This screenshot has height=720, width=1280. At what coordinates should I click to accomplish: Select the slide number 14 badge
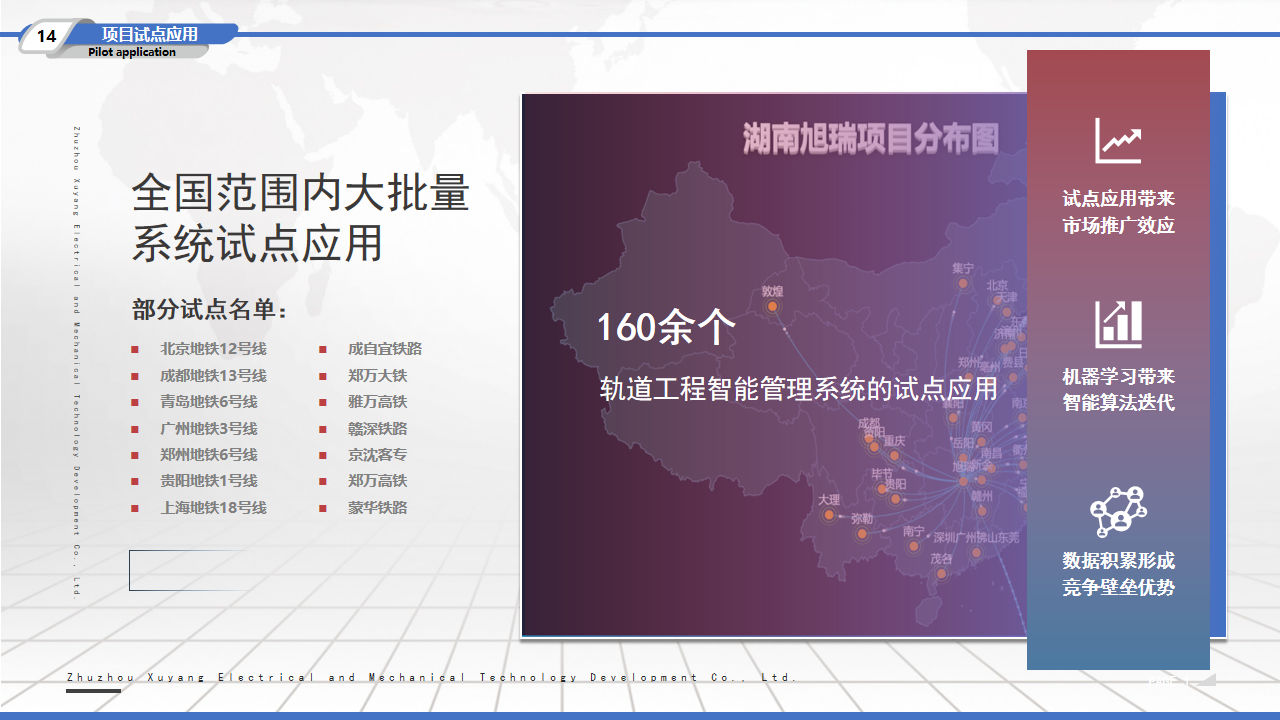coord(46,37)
